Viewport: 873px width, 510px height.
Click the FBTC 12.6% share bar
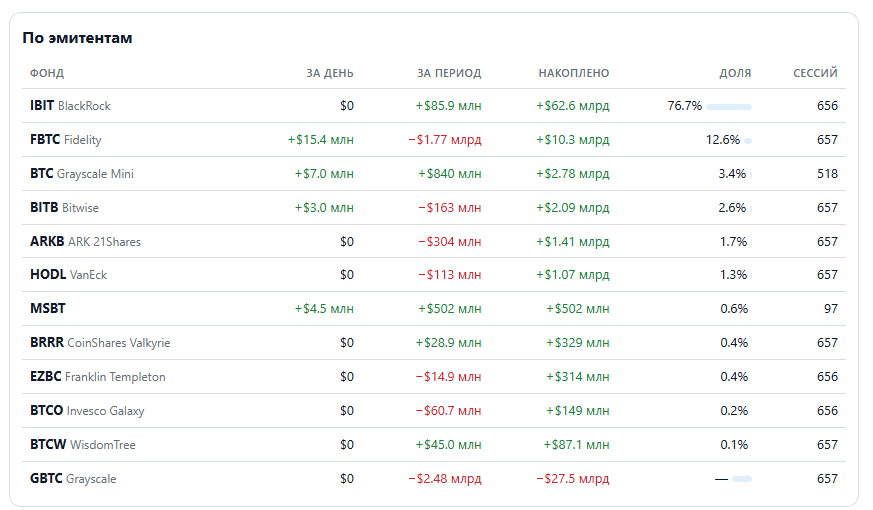click(x=748, y=141)
